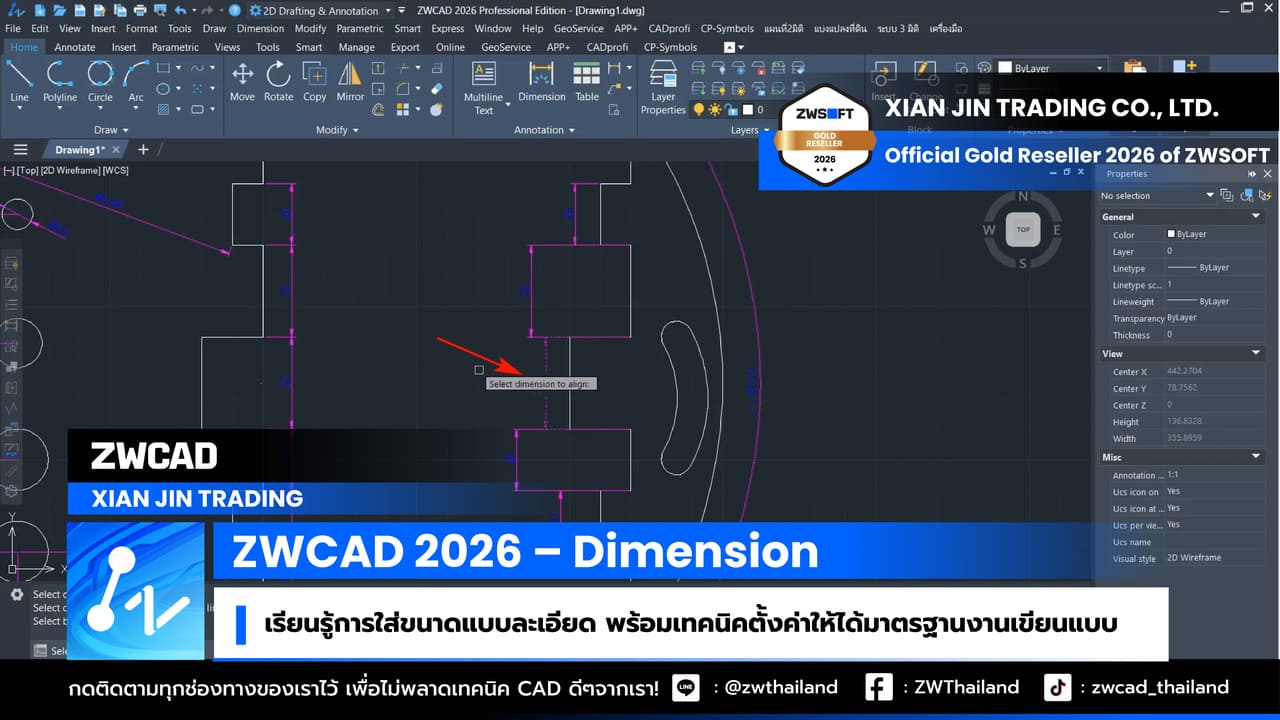
Task: Select the Polyline tool
Action: [x=60, y=82]
